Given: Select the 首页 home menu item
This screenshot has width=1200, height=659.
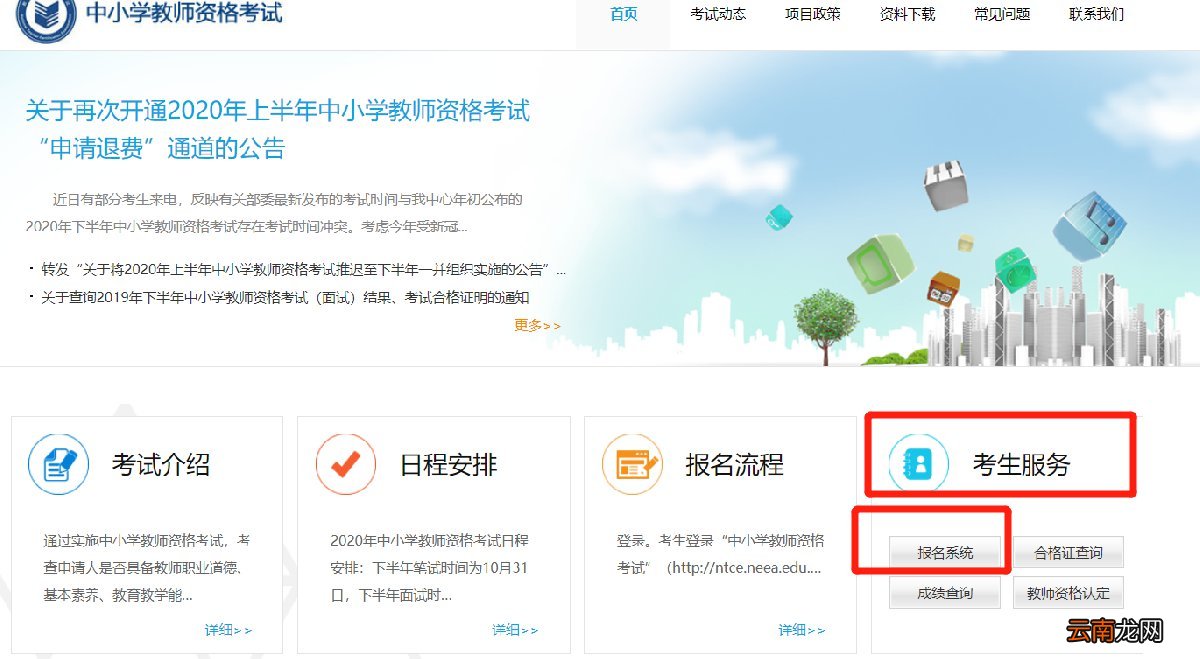Looking at the screenshot, I should tap(622, 15).
